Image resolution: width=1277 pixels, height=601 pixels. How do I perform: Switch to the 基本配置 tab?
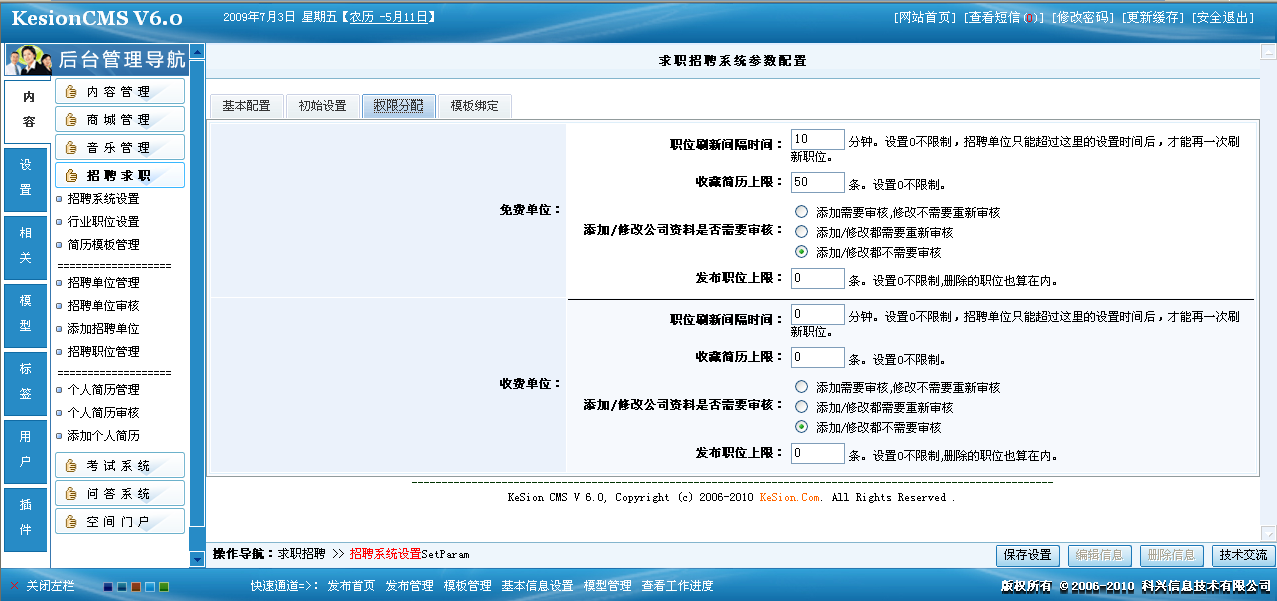click(x=245, y=104)
